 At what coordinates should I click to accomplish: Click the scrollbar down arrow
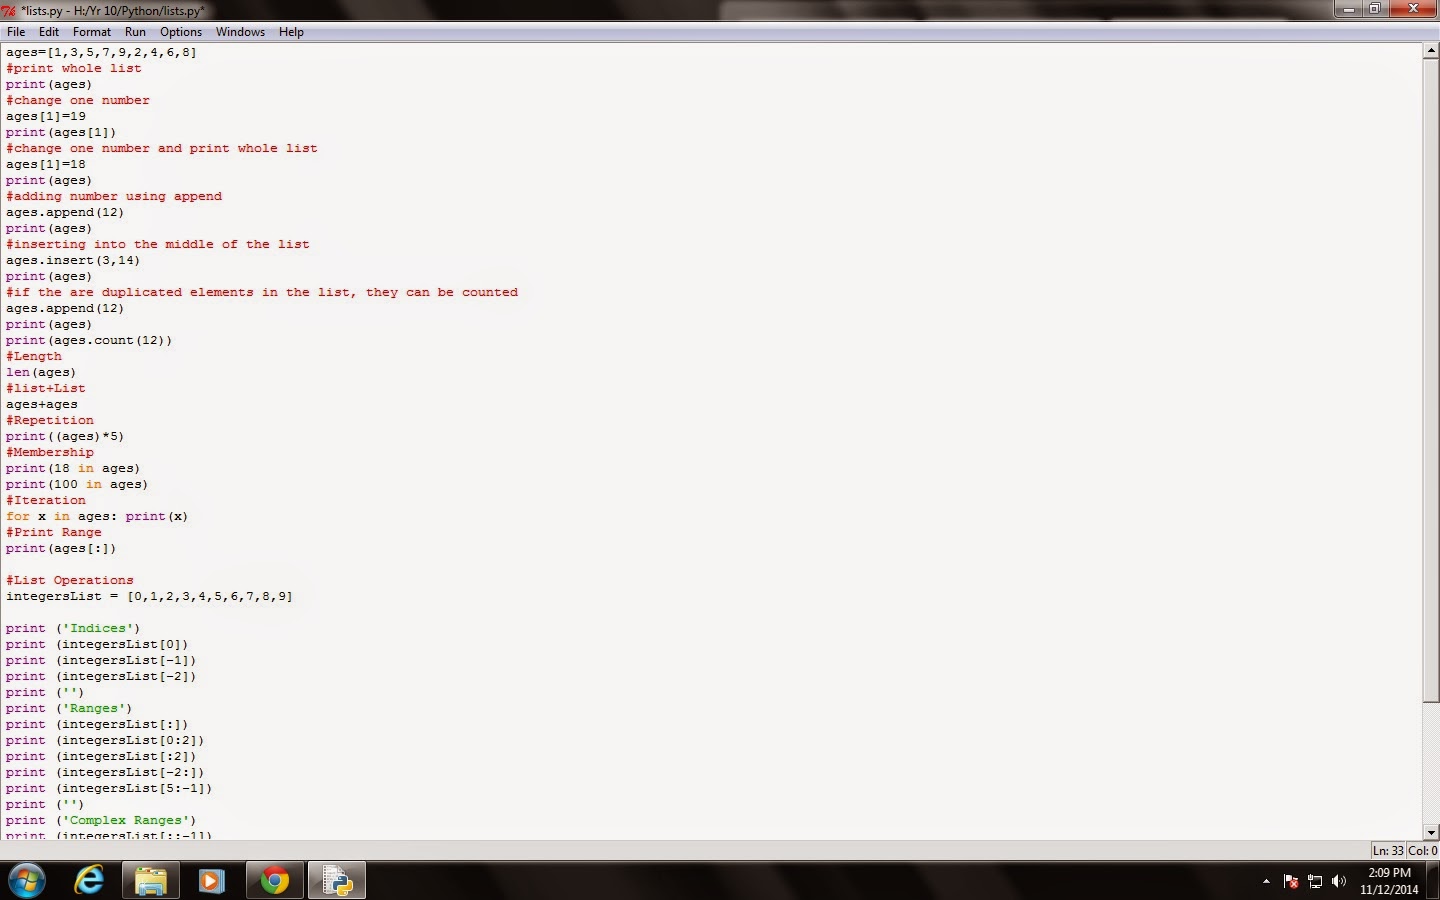click(x=1431, y=832)
